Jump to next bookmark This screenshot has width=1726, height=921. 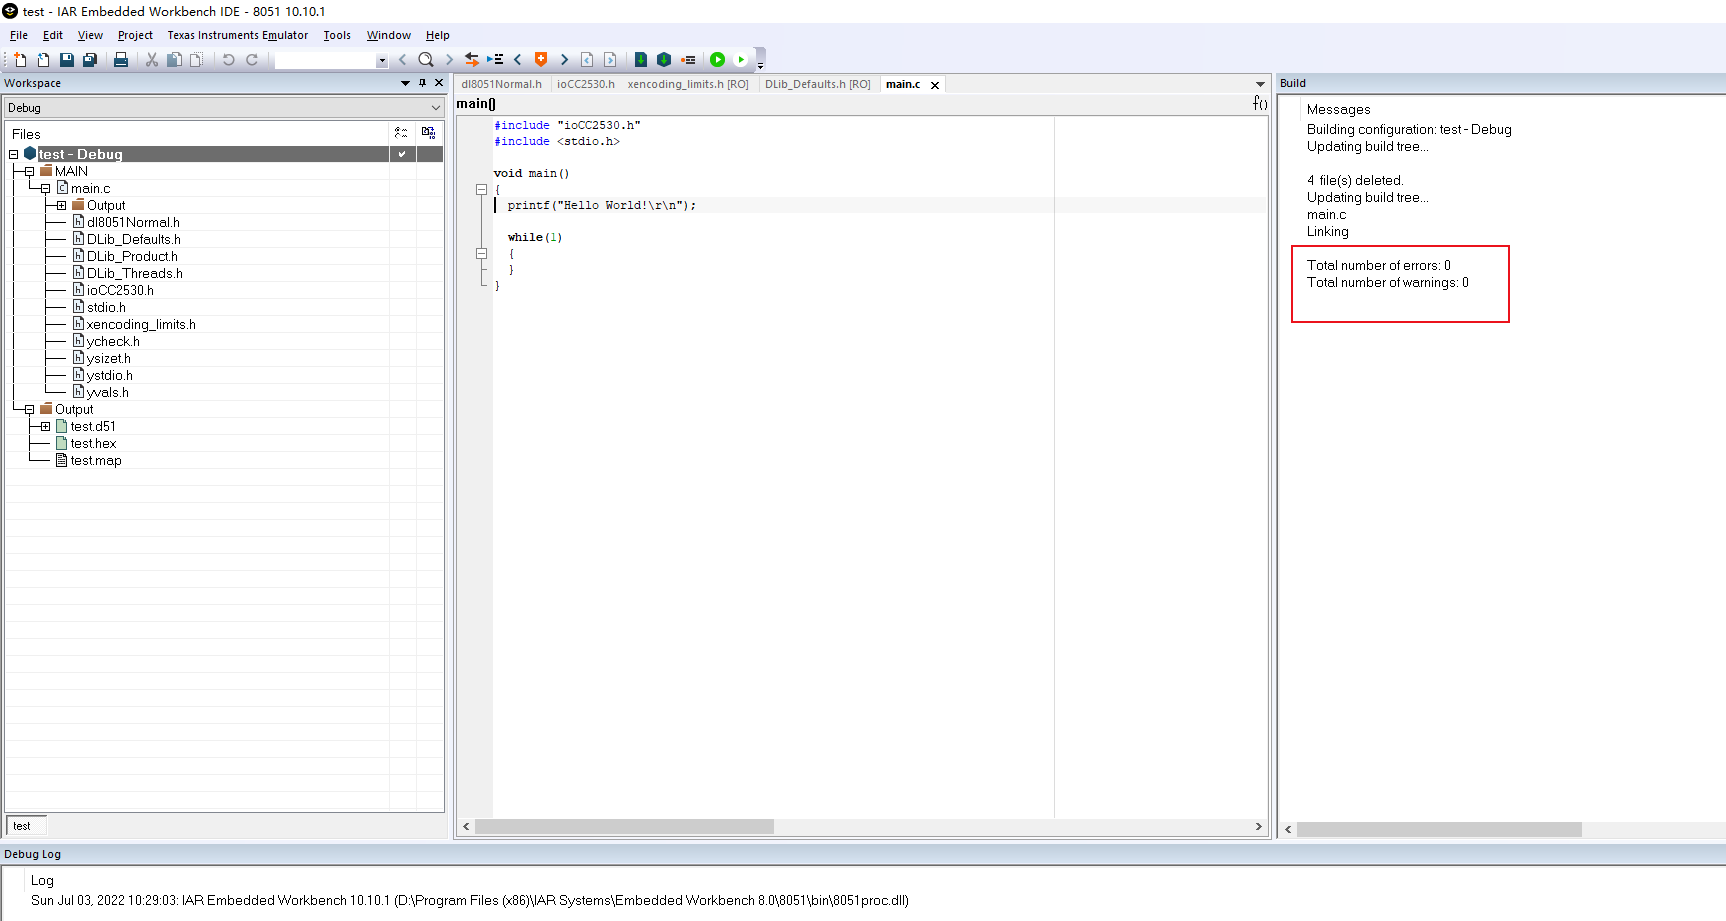(x=564, y=60)
